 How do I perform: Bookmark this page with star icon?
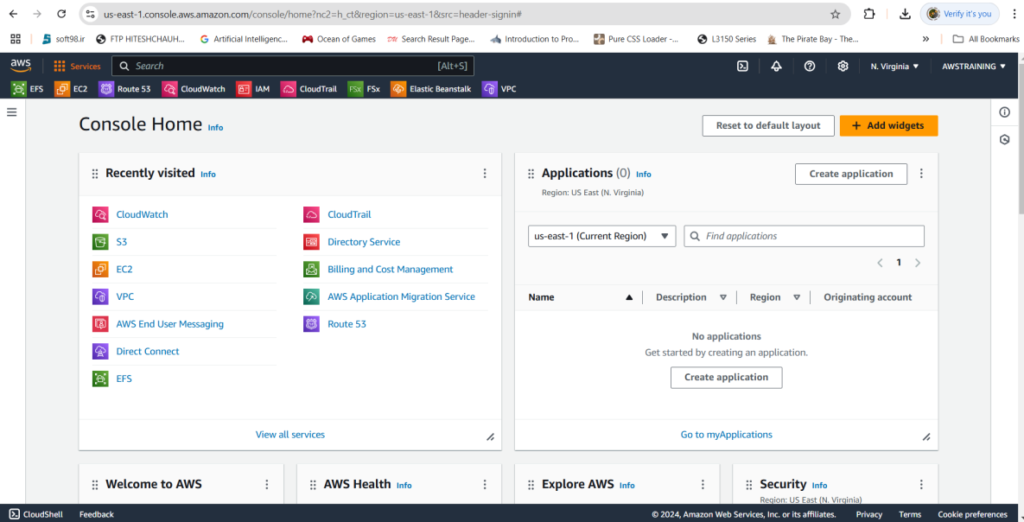click(835, 14)
